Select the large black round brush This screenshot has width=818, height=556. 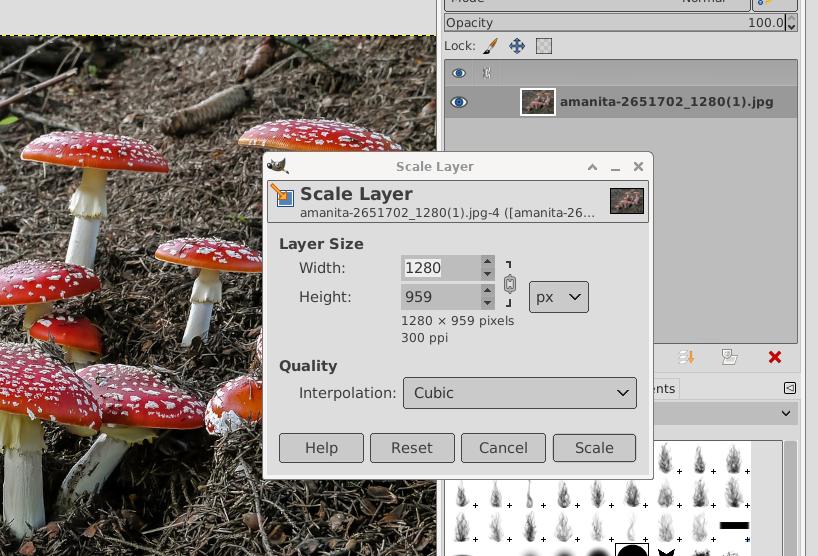tap(632, 550)
